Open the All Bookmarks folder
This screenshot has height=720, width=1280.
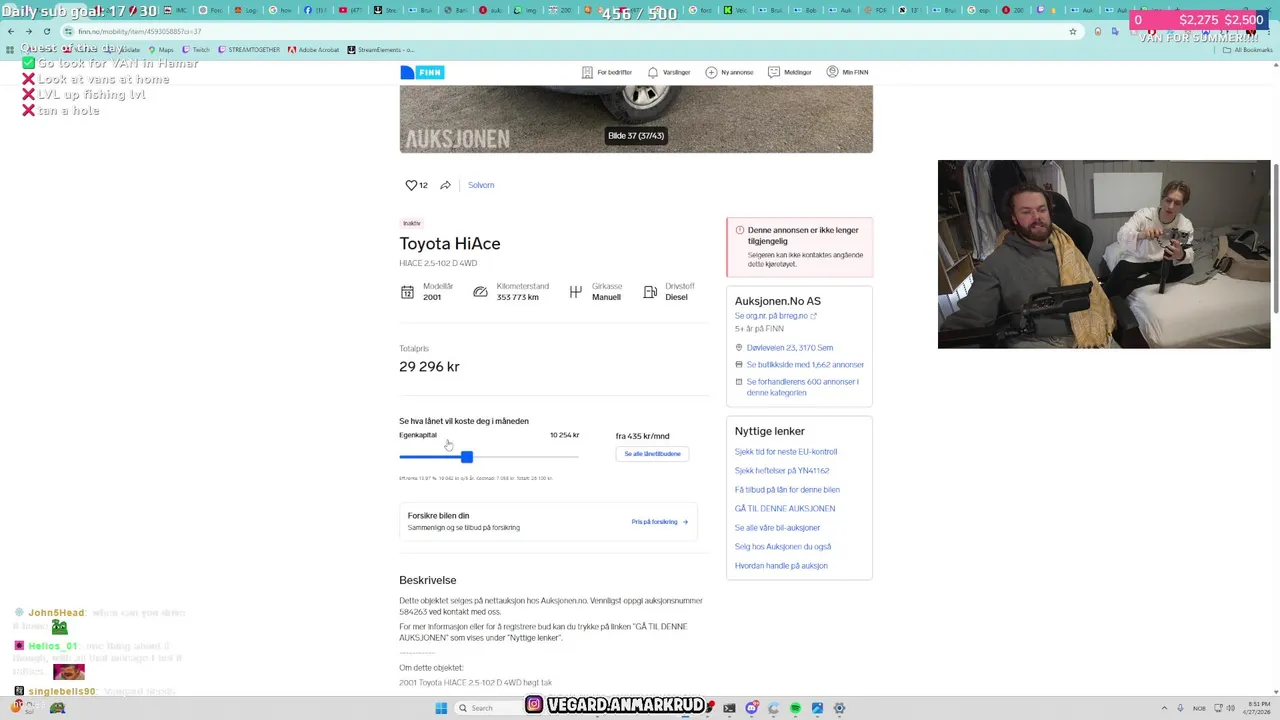(x=1247, y=49)
